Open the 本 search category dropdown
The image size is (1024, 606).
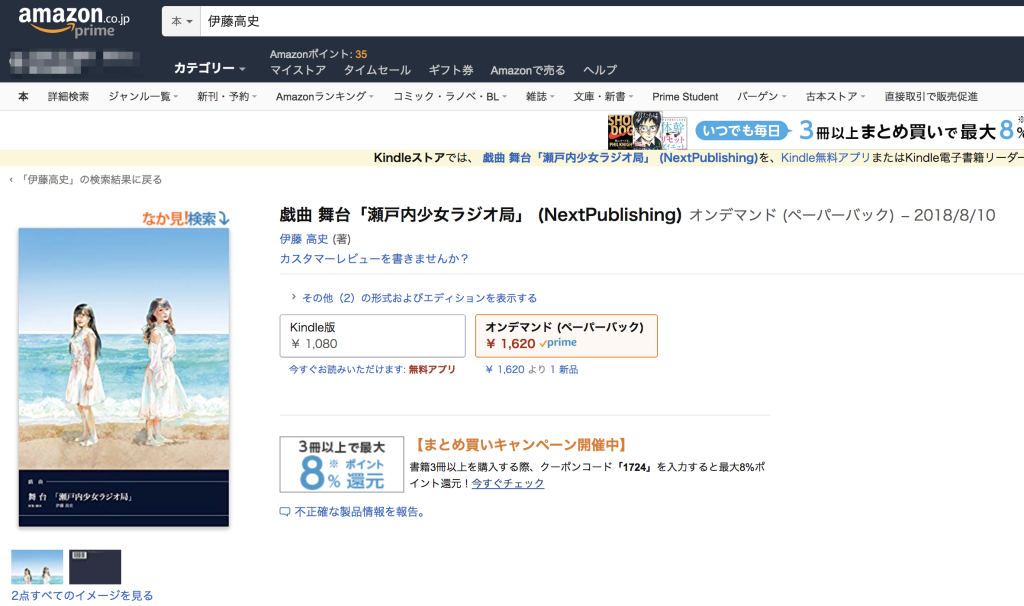pos(182,22)
